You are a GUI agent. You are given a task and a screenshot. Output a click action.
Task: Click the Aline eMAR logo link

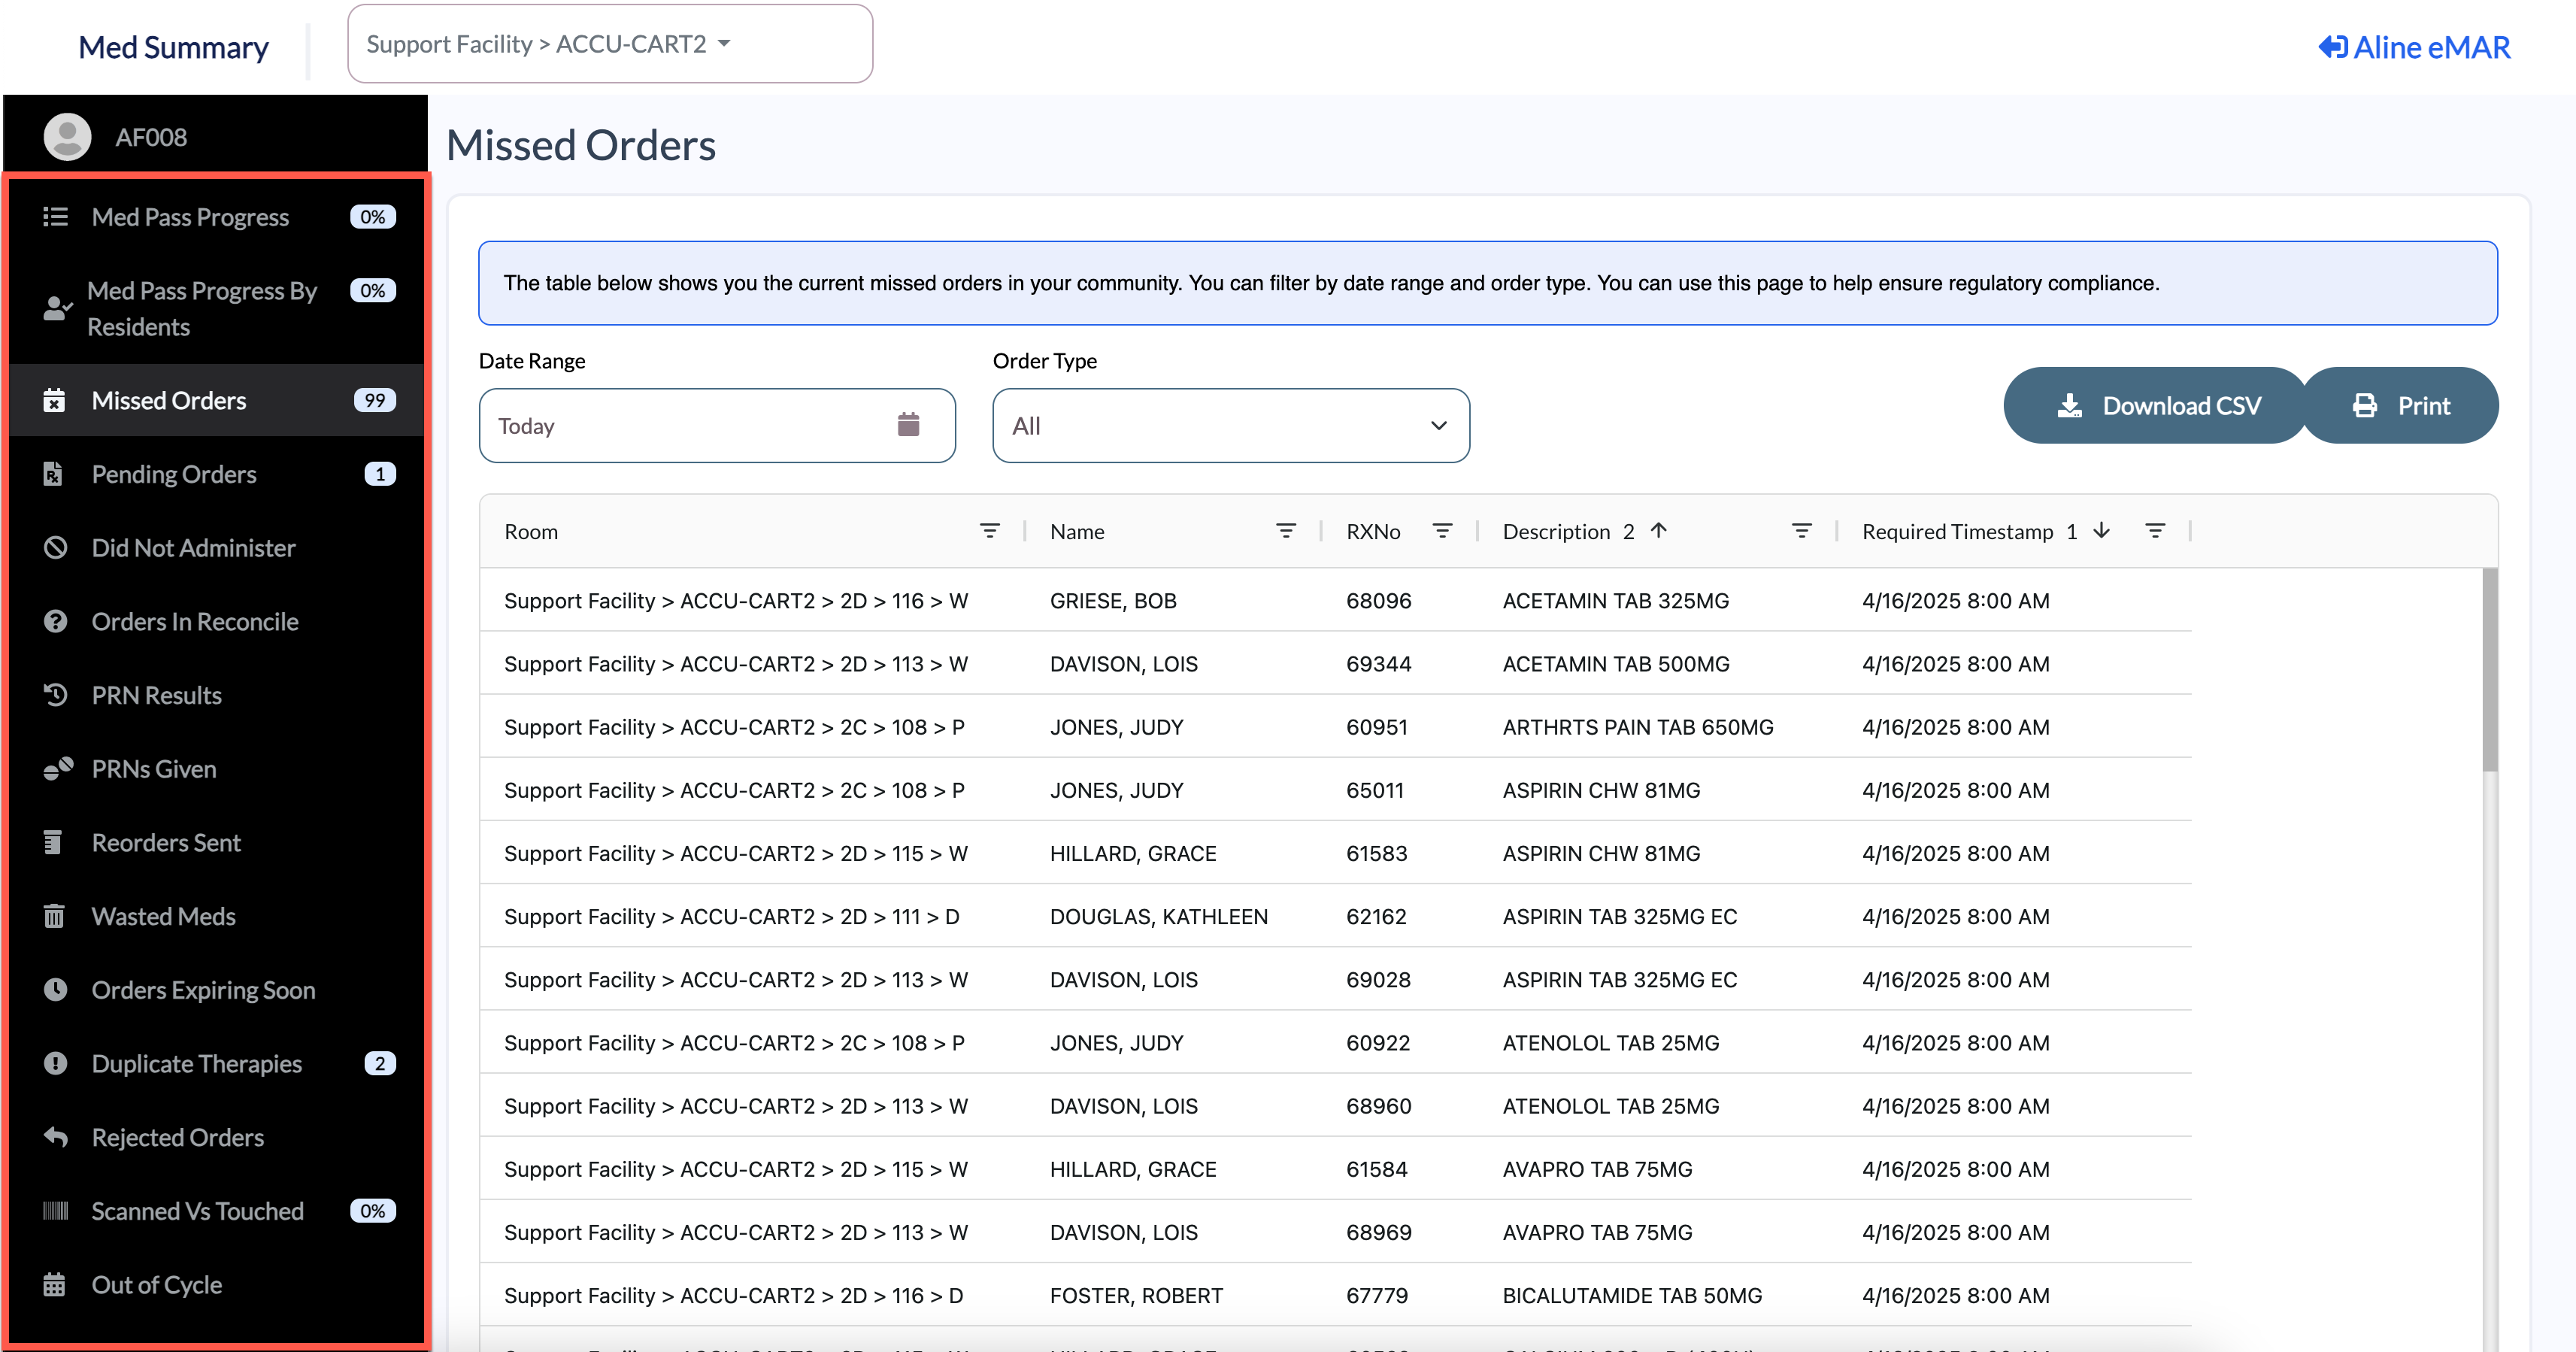pos(2414,47)
